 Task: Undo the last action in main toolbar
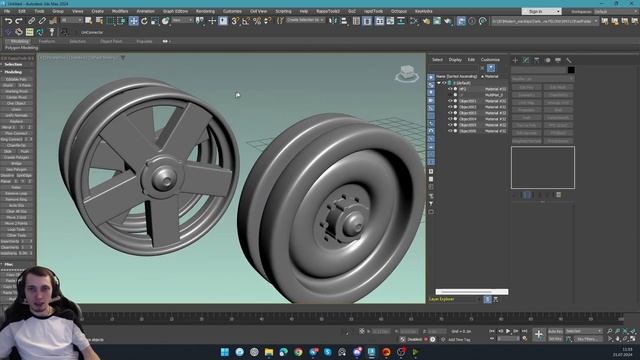pos(8,21)
